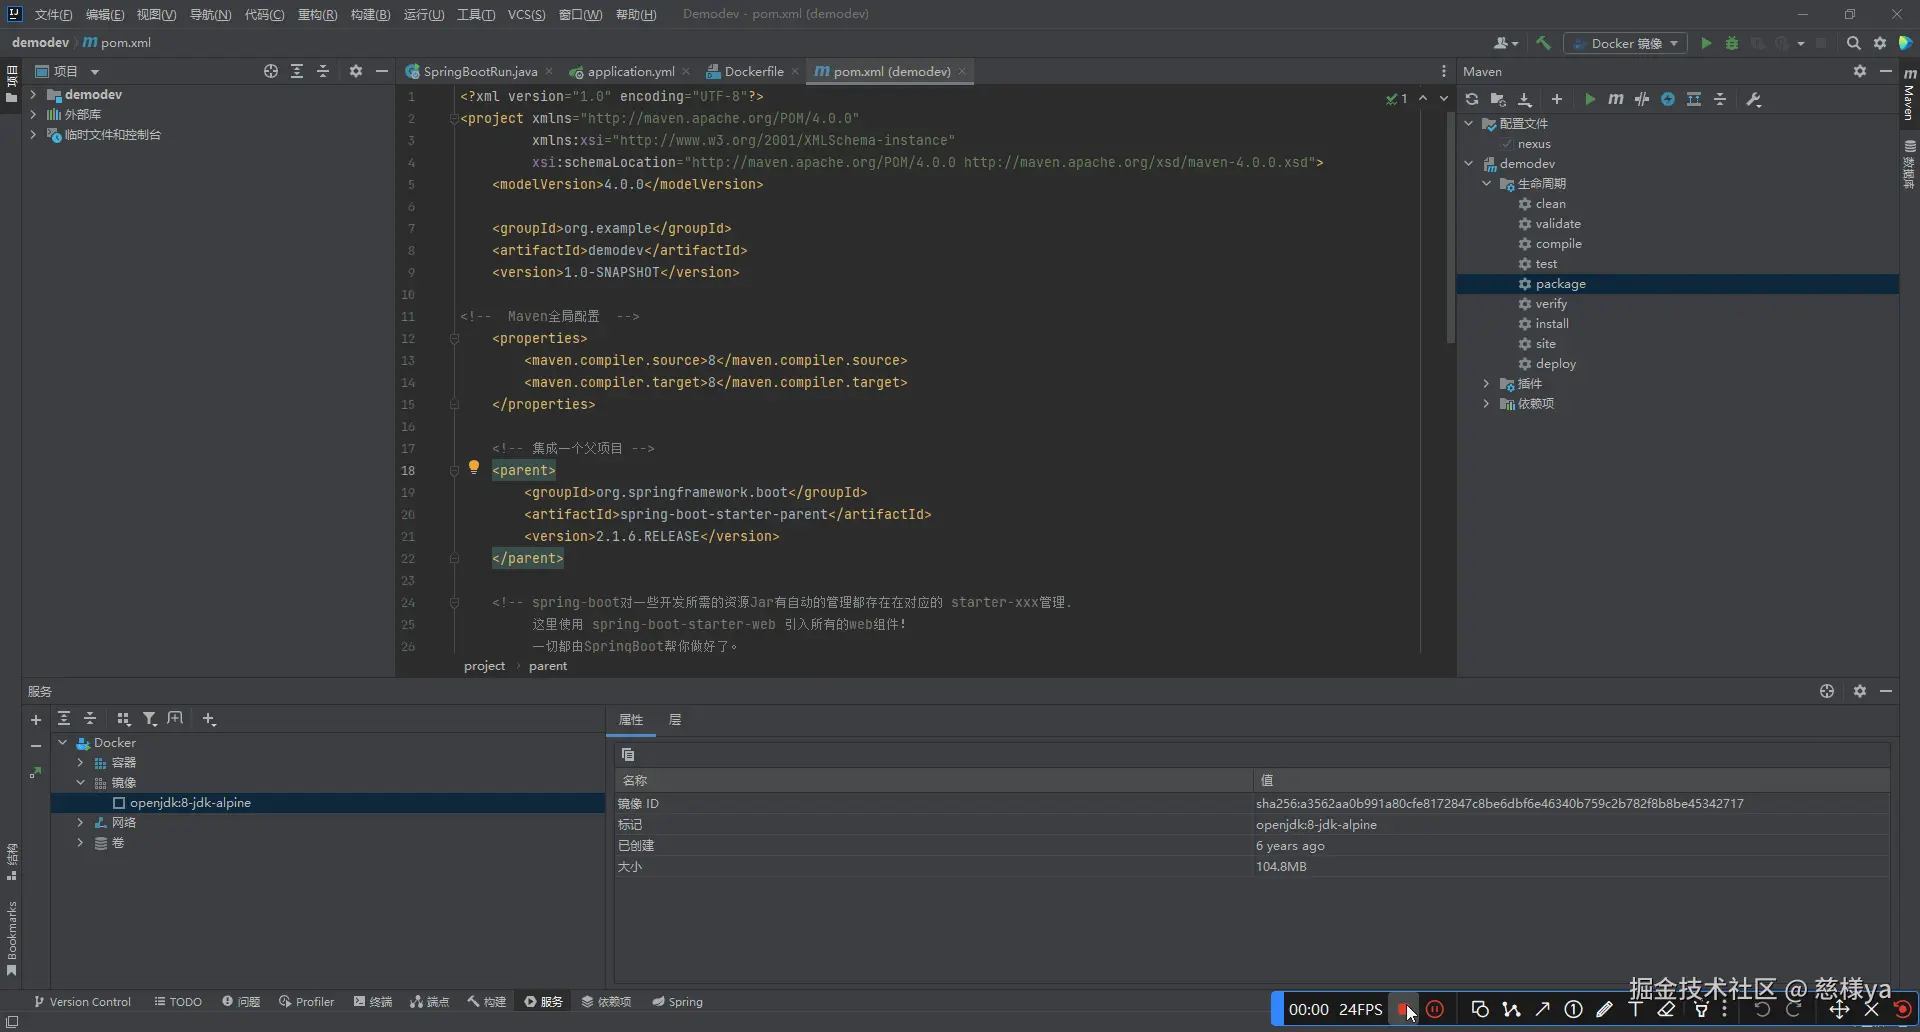Open the Spring tool window button
This screenshot has width=1920, height=1032.
click(677, 1001)
